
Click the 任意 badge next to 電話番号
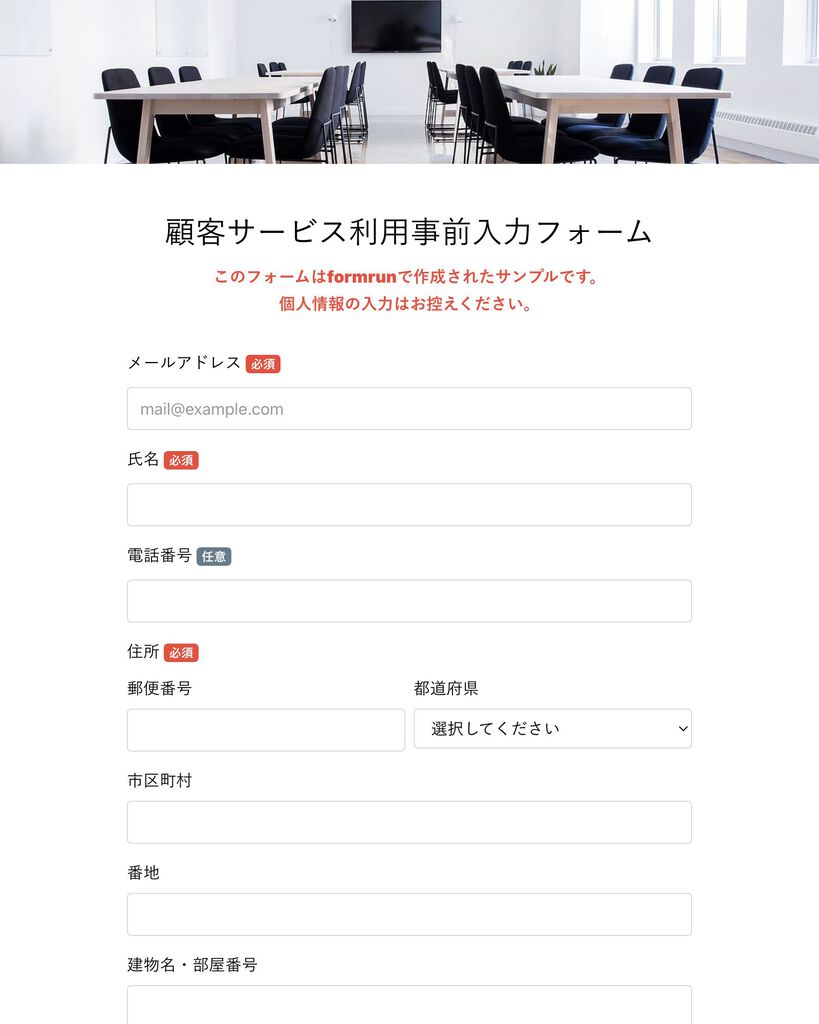(x=214, y=556)
